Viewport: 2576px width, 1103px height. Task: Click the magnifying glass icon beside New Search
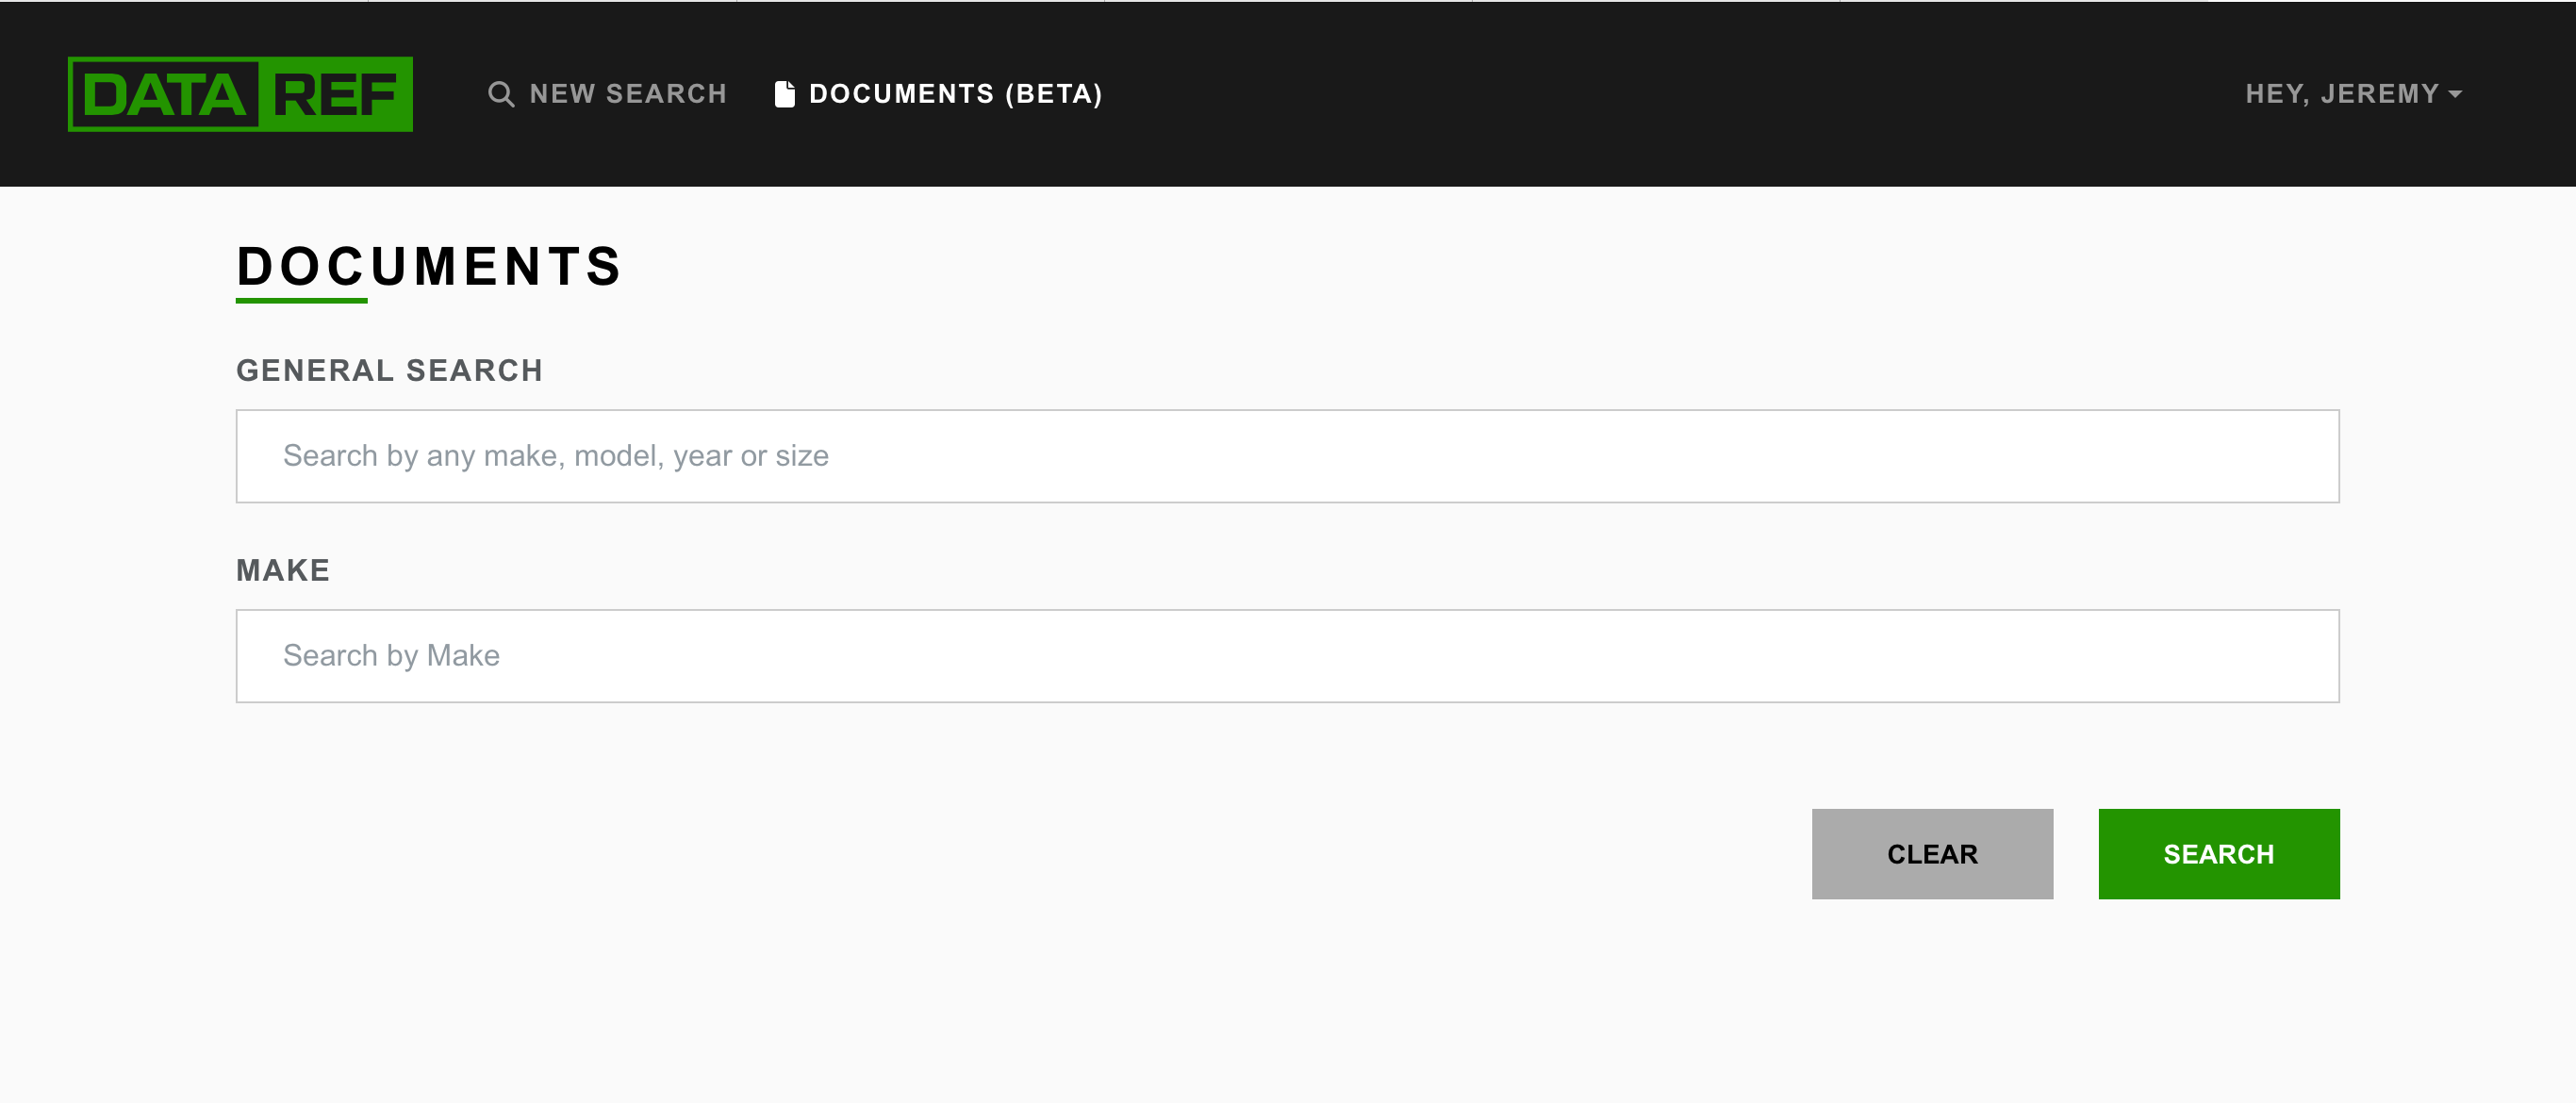(502, 93)
